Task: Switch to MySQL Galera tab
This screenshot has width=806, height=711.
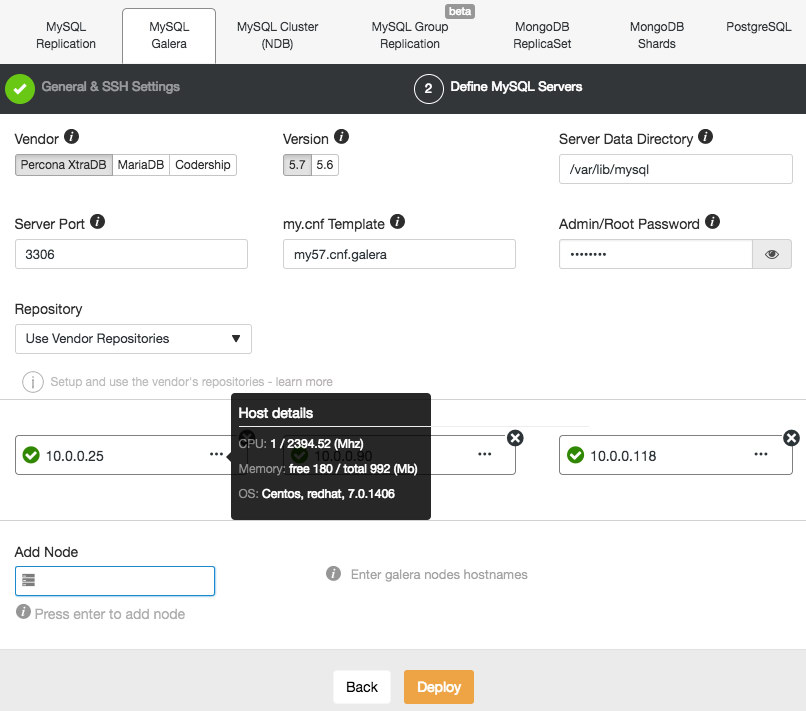Action: click(x=169, y=35)
